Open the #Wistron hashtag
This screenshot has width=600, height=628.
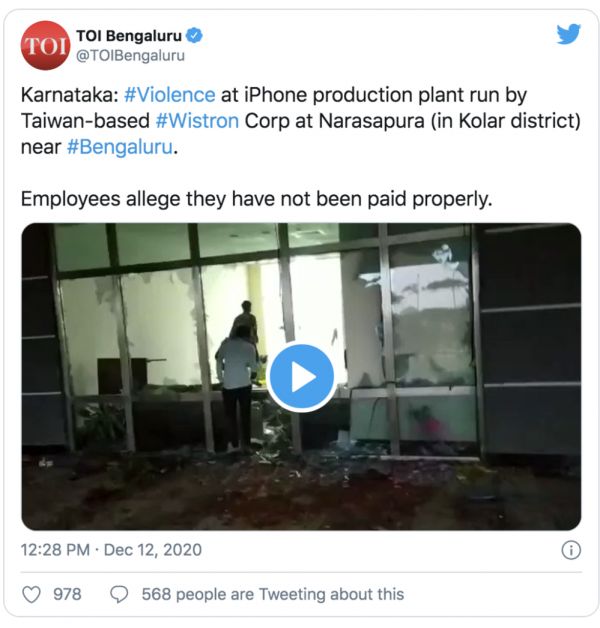pyautogui.click(x=197, y=121)
